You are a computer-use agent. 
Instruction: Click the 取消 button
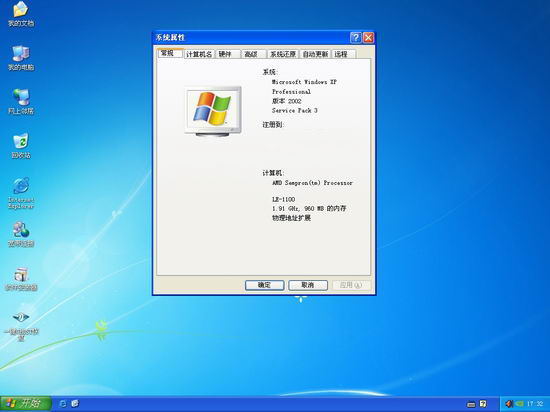click(x=308, y=285)
